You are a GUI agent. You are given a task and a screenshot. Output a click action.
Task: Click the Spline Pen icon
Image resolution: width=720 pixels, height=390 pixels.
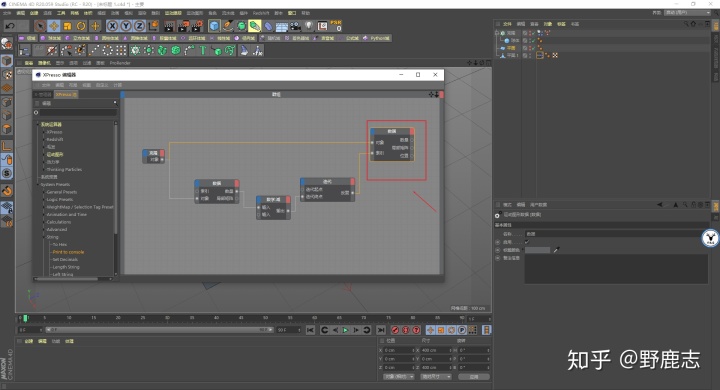click(x=228, y=26)
